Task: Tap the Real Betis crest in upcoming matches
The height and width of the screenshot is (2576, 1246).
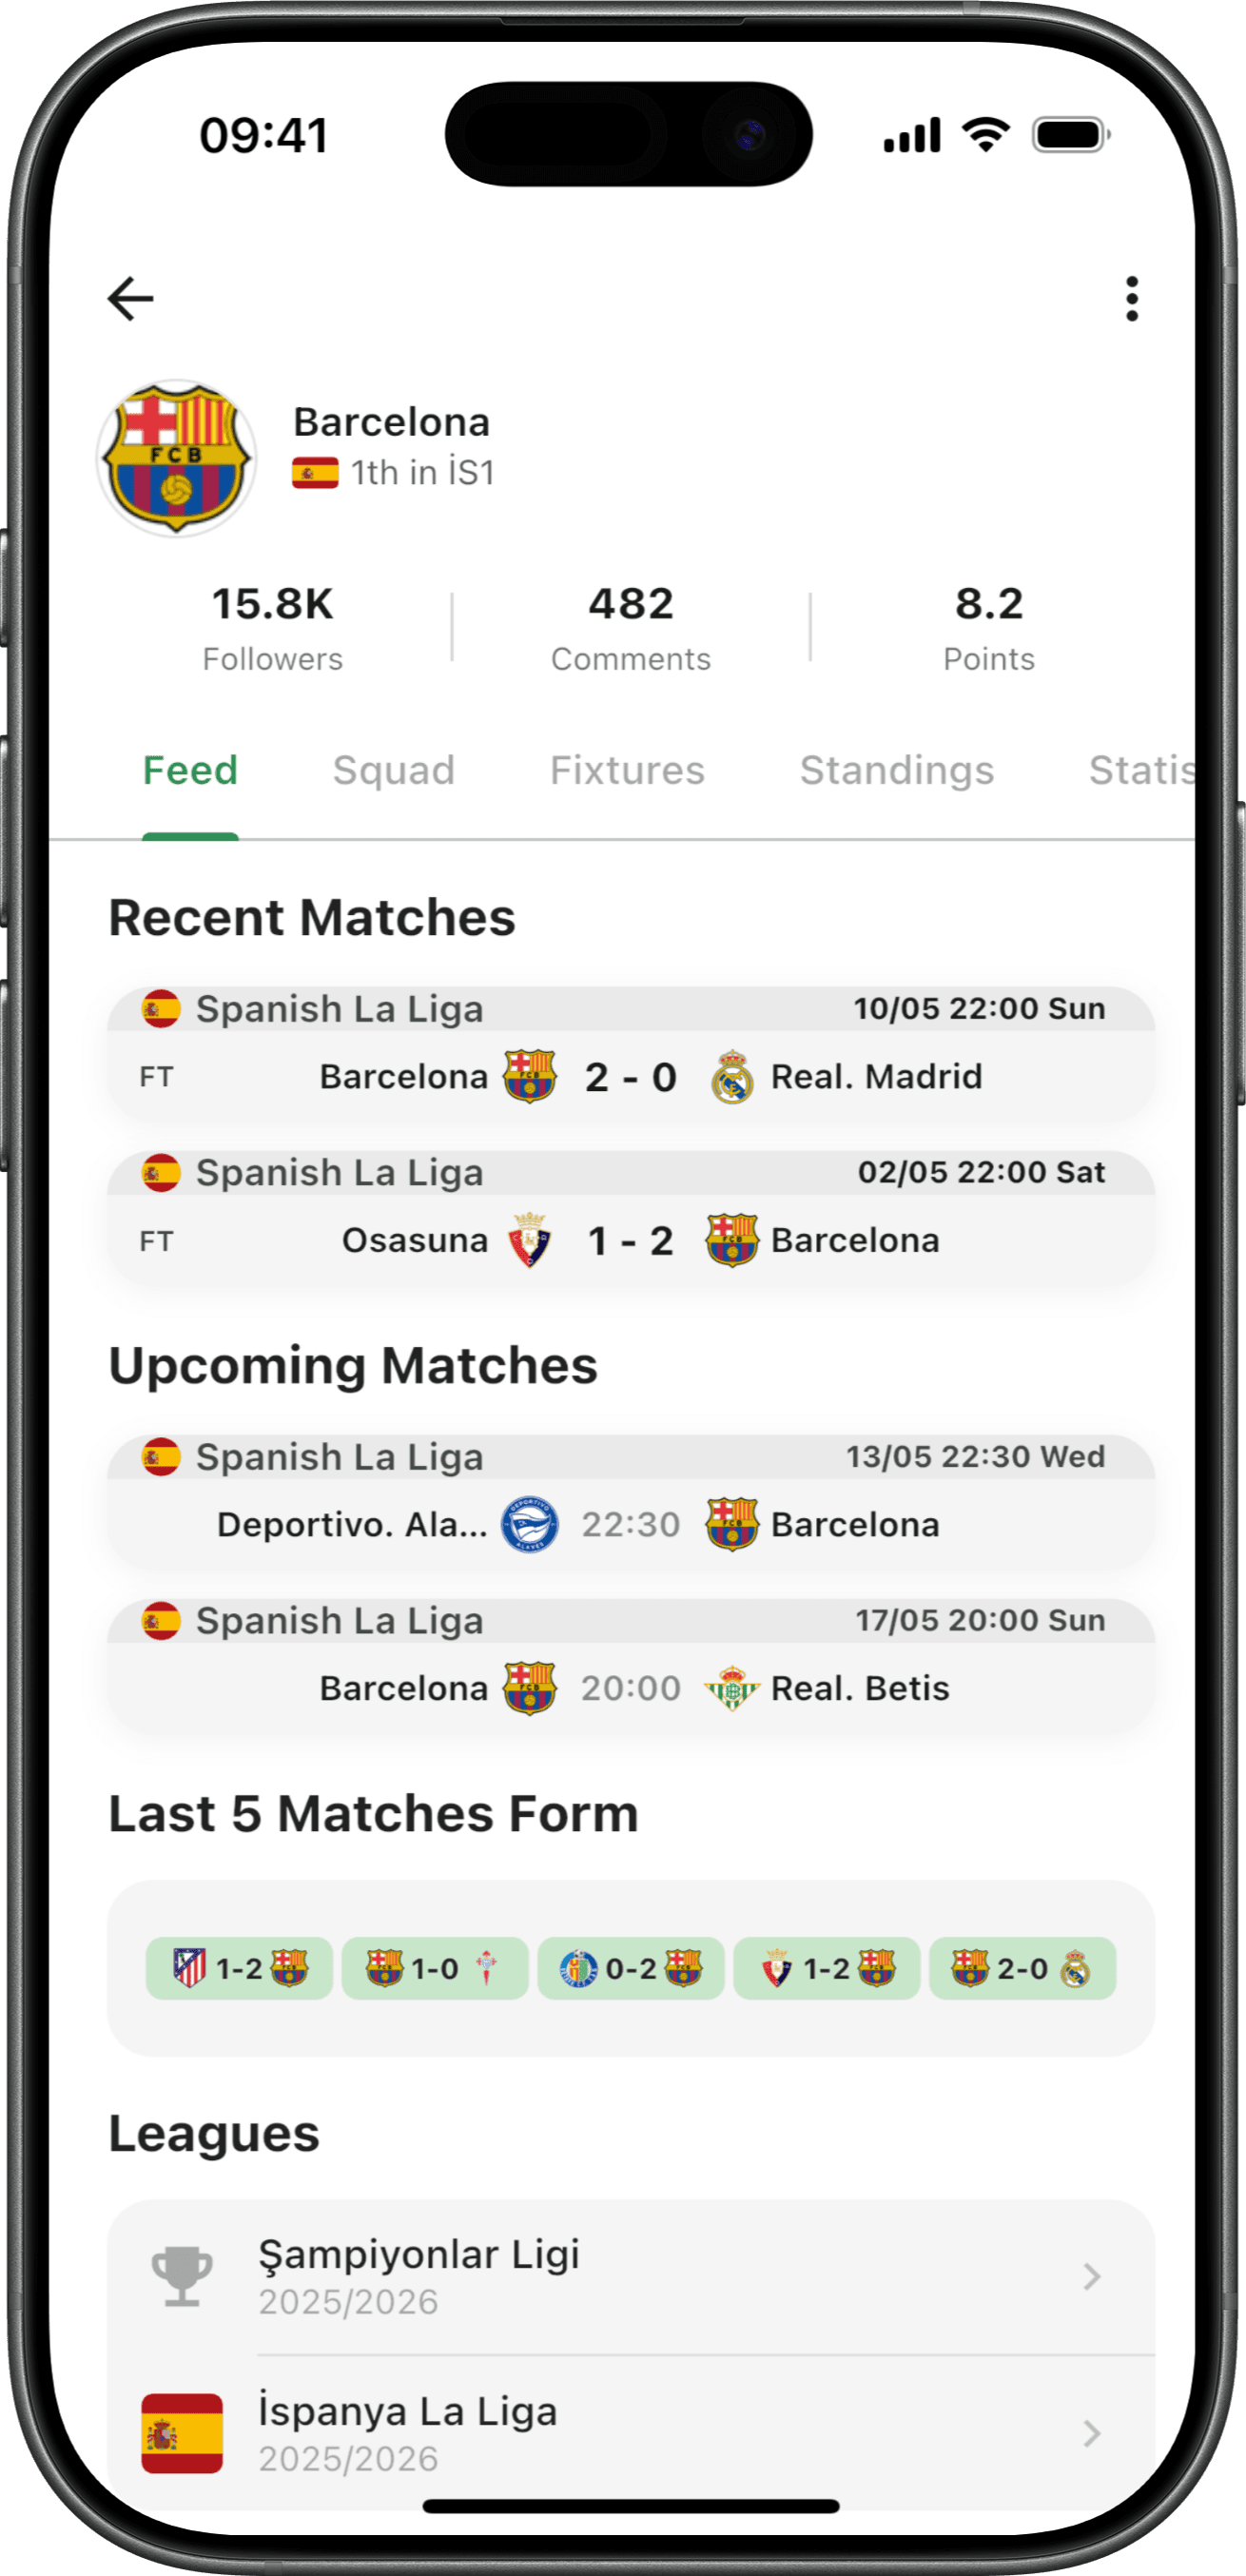Action: (x=732, y=1688)
